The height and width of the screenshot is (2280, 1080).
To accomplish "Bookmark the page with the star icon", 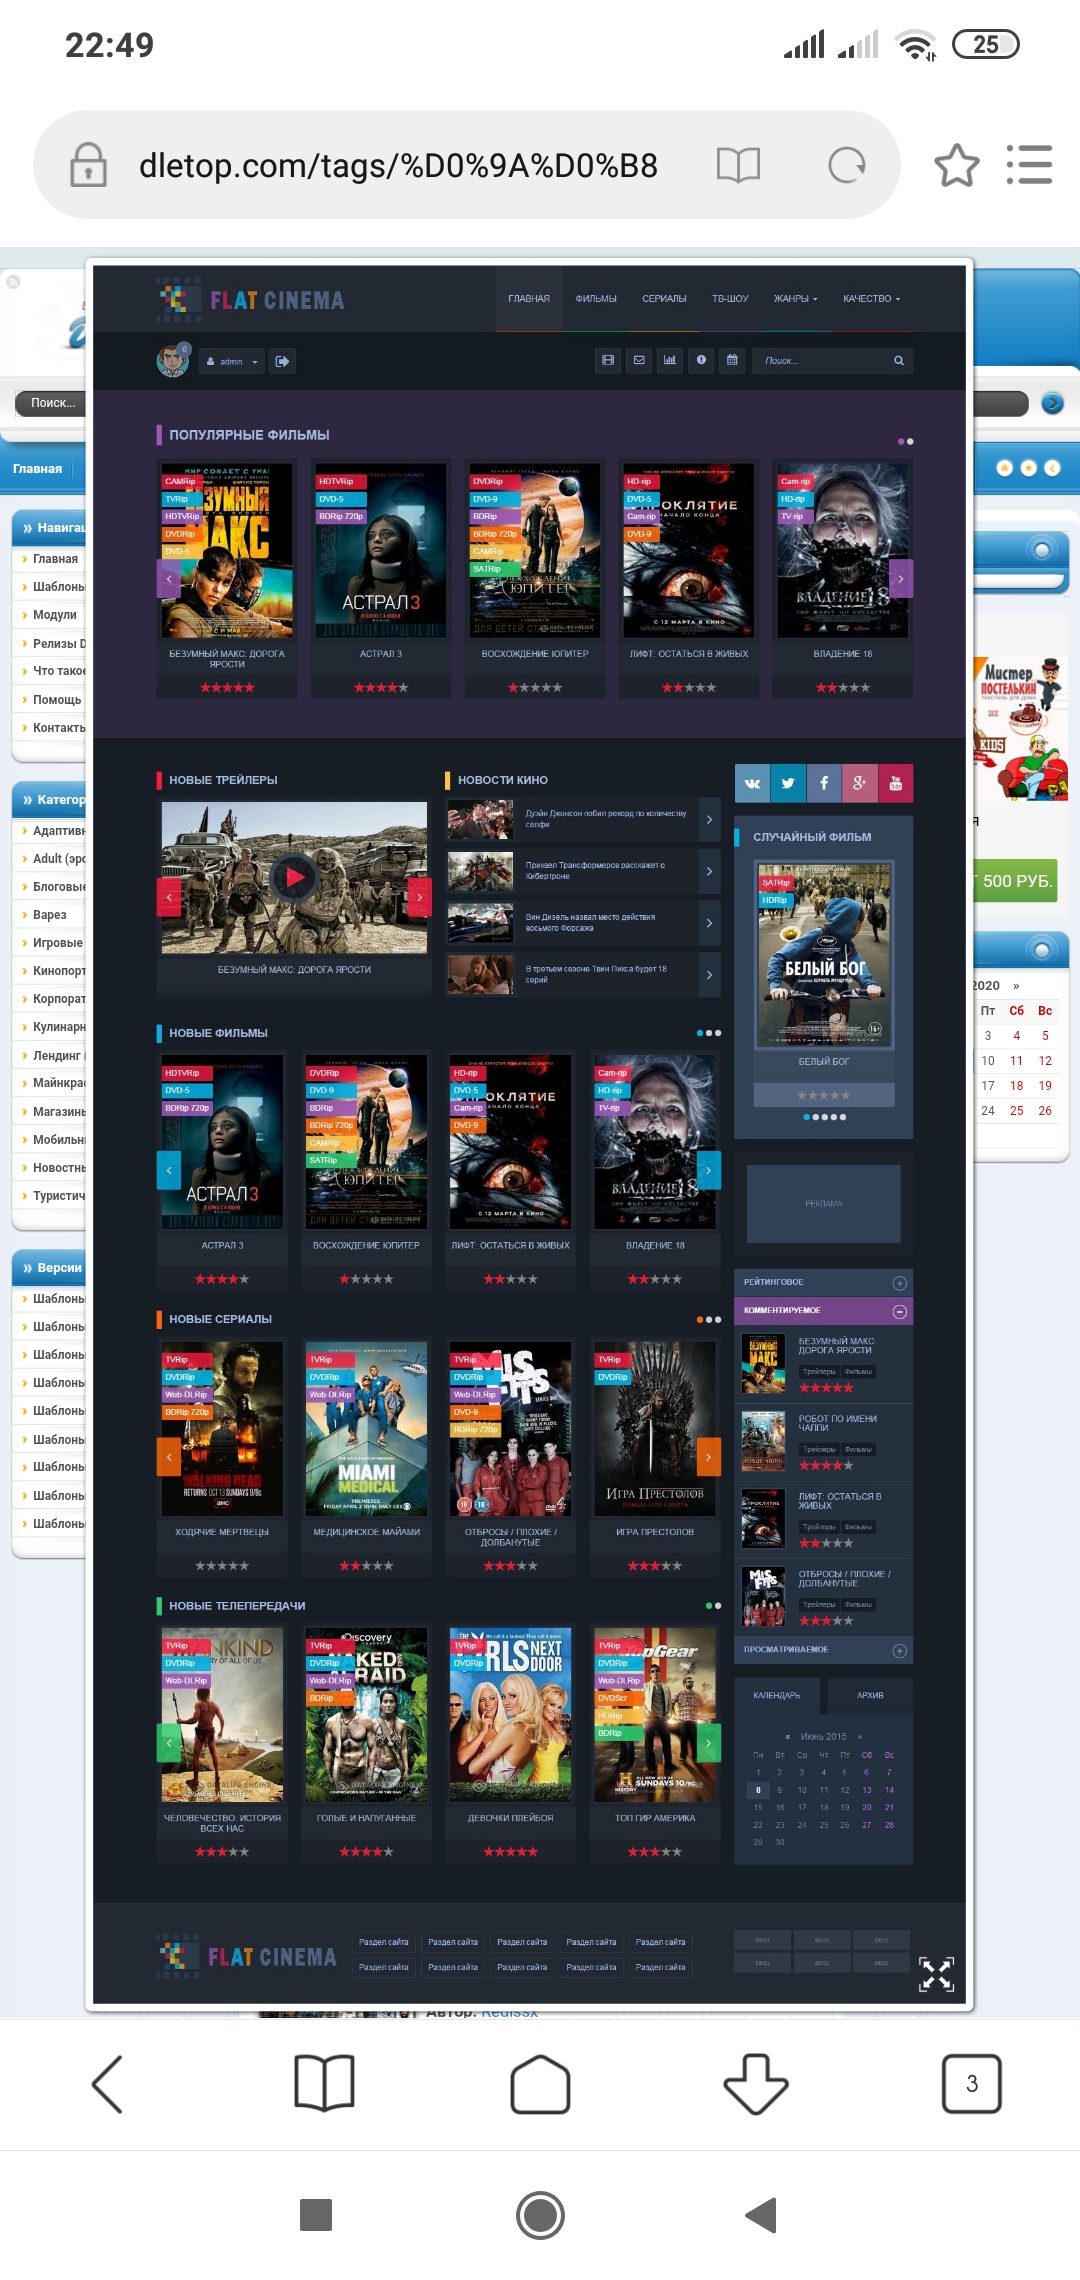I will (x=956, y=165).
